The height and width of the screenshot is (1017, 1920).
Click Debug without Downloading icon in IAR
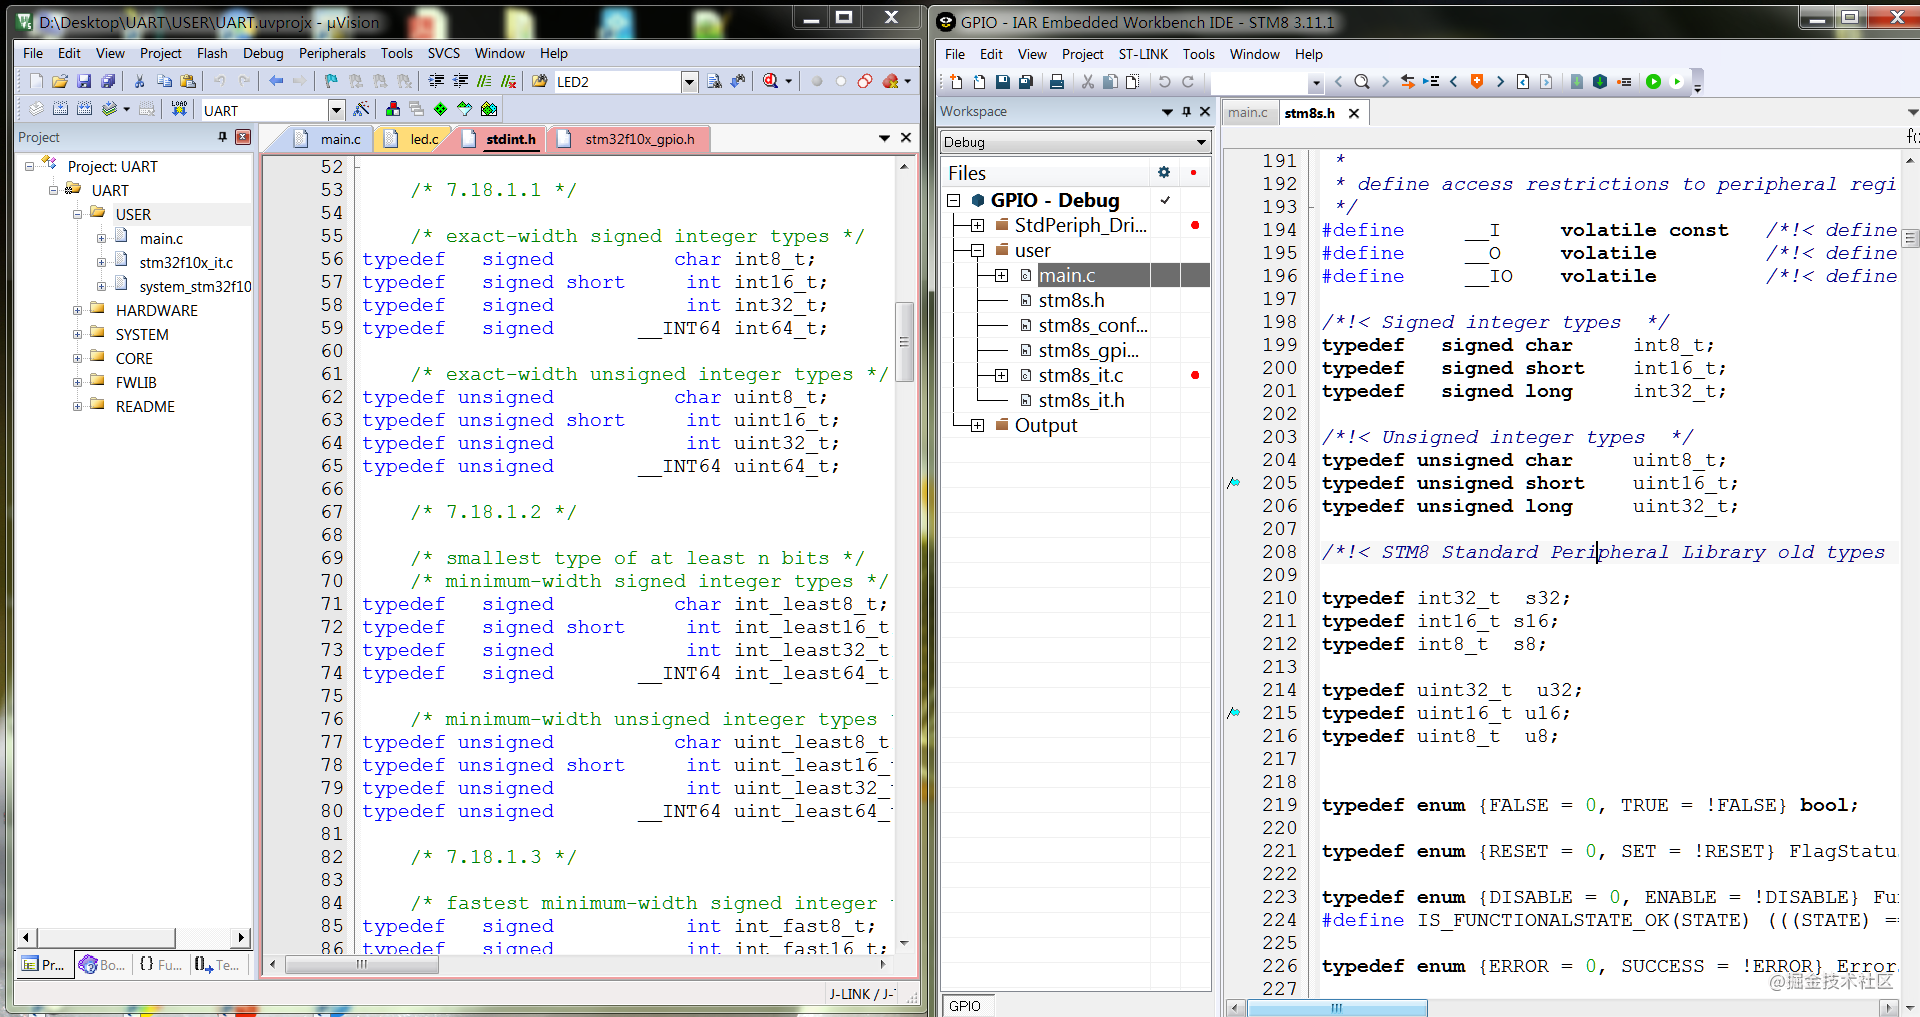point(1676,82)
